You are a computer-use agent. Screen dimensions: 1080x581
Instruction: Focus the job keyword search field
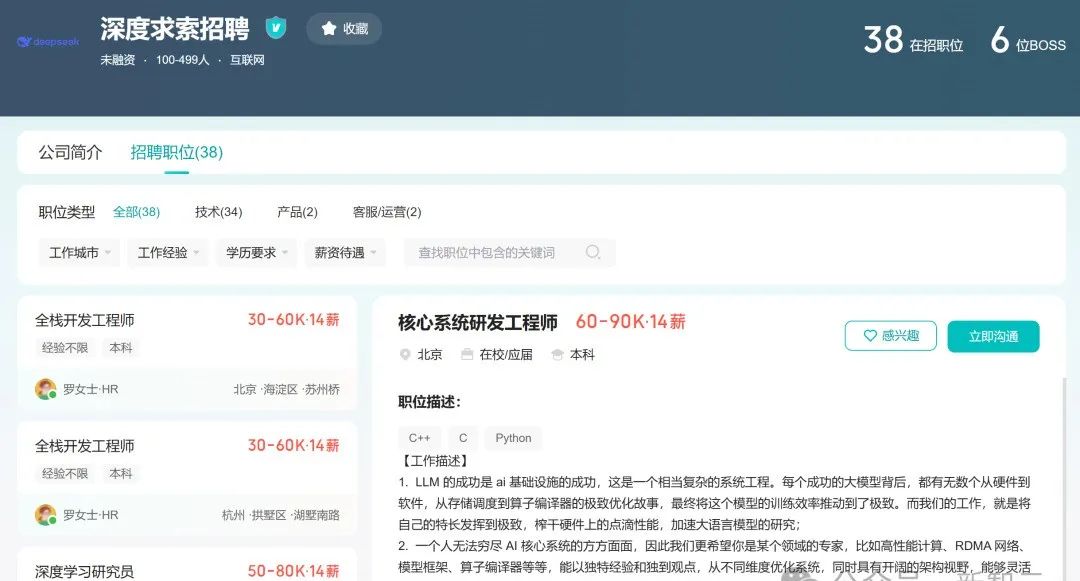pos(510,253)
